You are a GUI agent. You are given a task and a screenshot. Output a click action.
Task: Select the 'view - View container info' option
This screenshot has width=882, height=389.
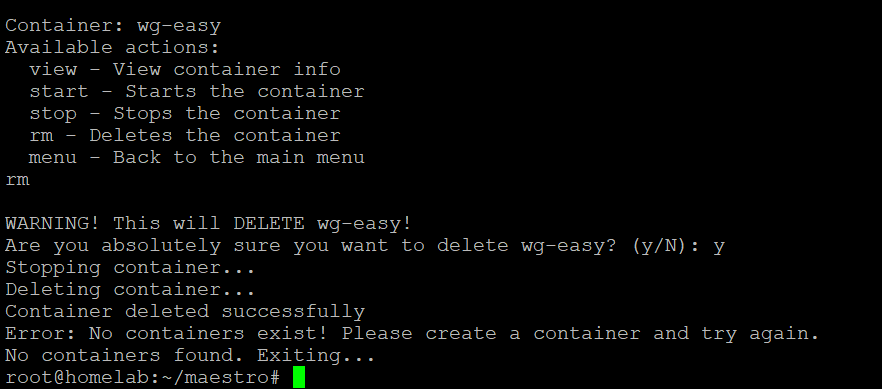pyautogui.click(x=185, y=70)
